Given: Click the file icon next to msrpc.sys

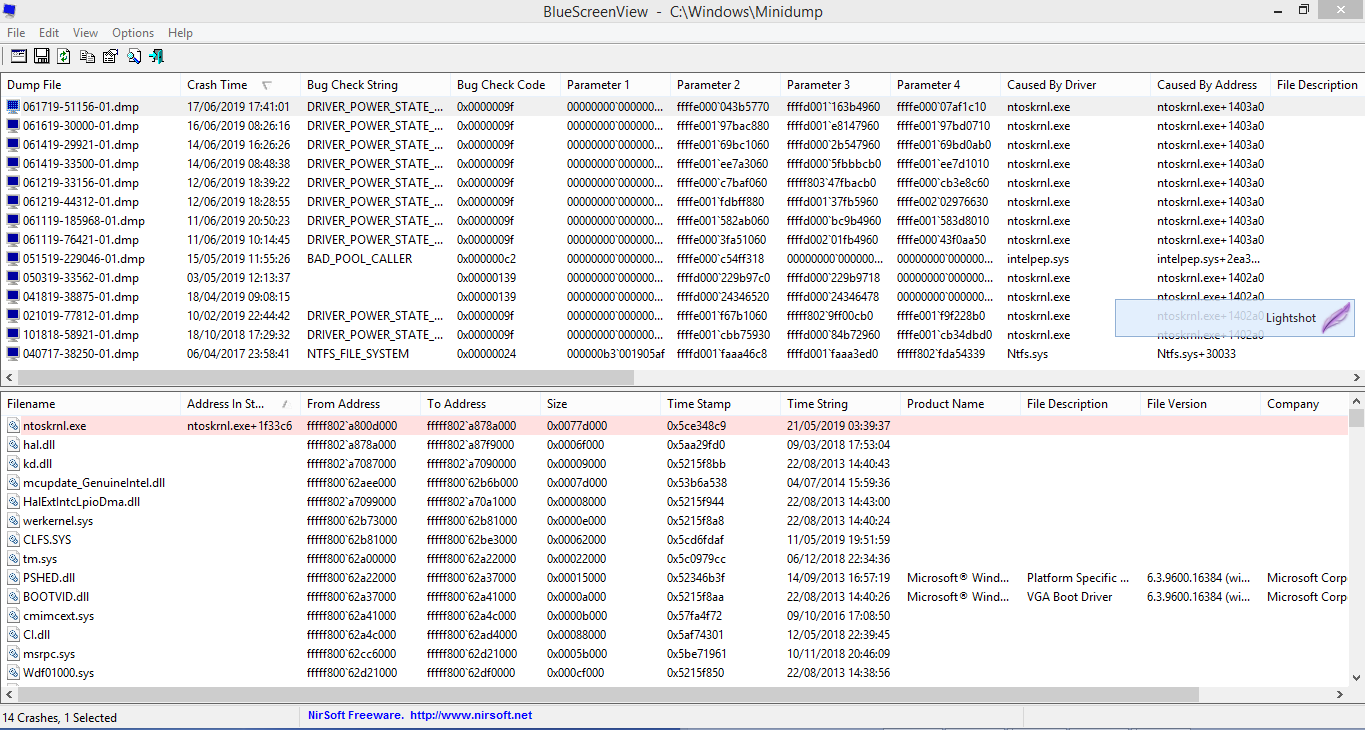Looking at the screenshot, I should (13, 654).
